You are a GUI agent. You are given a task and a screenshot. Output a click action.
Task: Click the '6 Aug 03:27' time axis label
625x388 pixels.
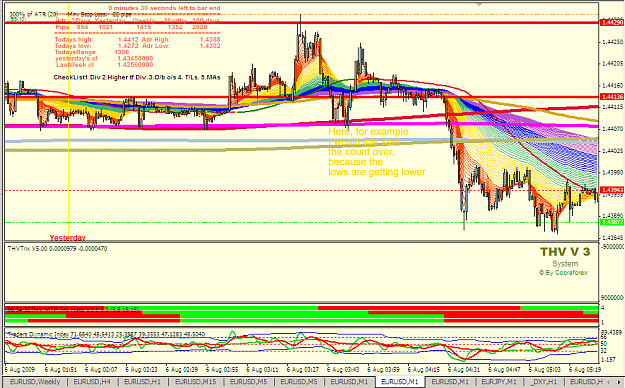pyautogui.click(x=302, y=369)
